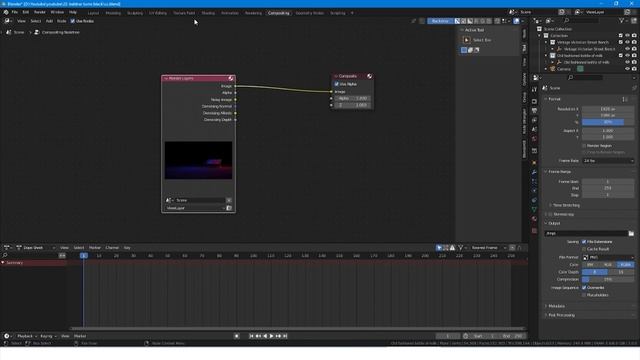This screenshot has width=640, height=360.
Task: Click the Render Layers preview thumbnail
Action: tap(198, 160)
